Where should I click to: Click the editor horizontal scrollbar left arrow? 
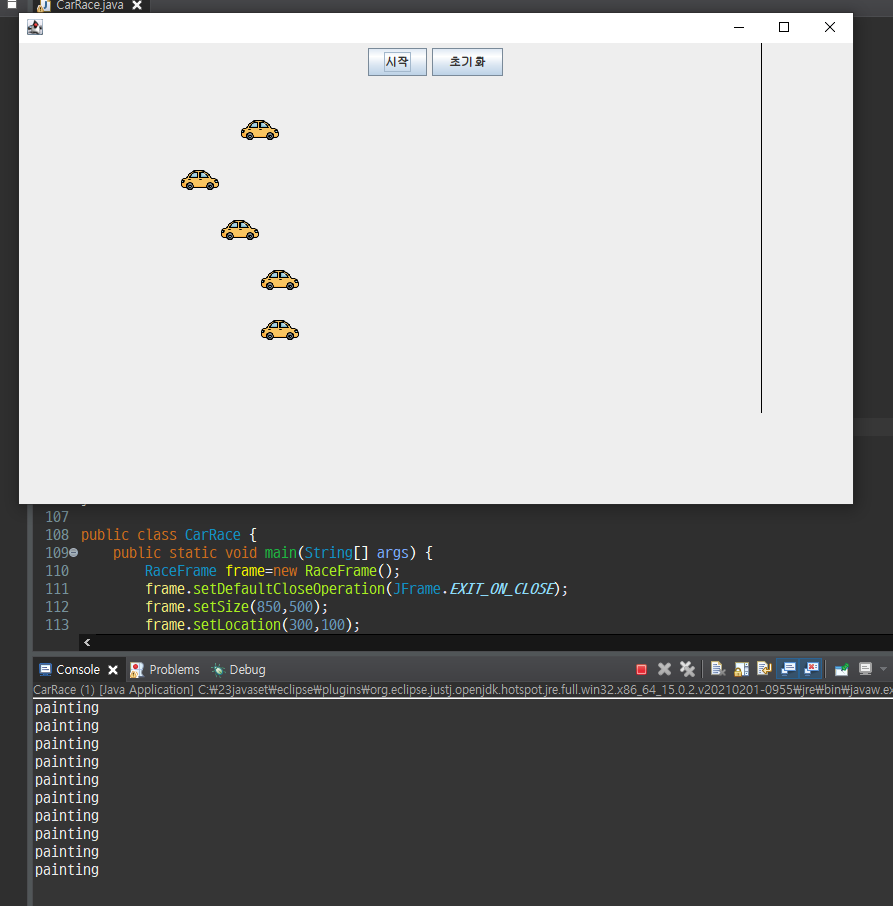(87, 643)
